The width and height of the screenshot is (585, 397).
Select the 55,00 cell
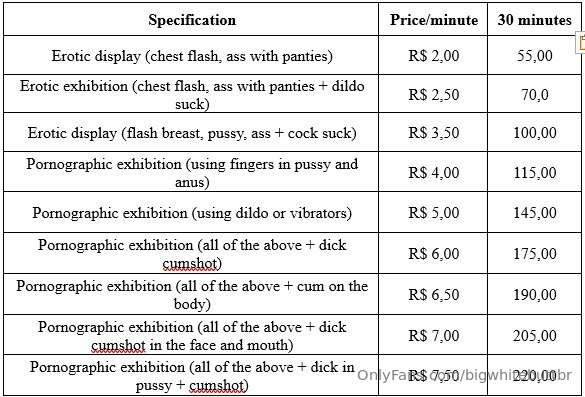pyautogui.click(x=534, y=55)
